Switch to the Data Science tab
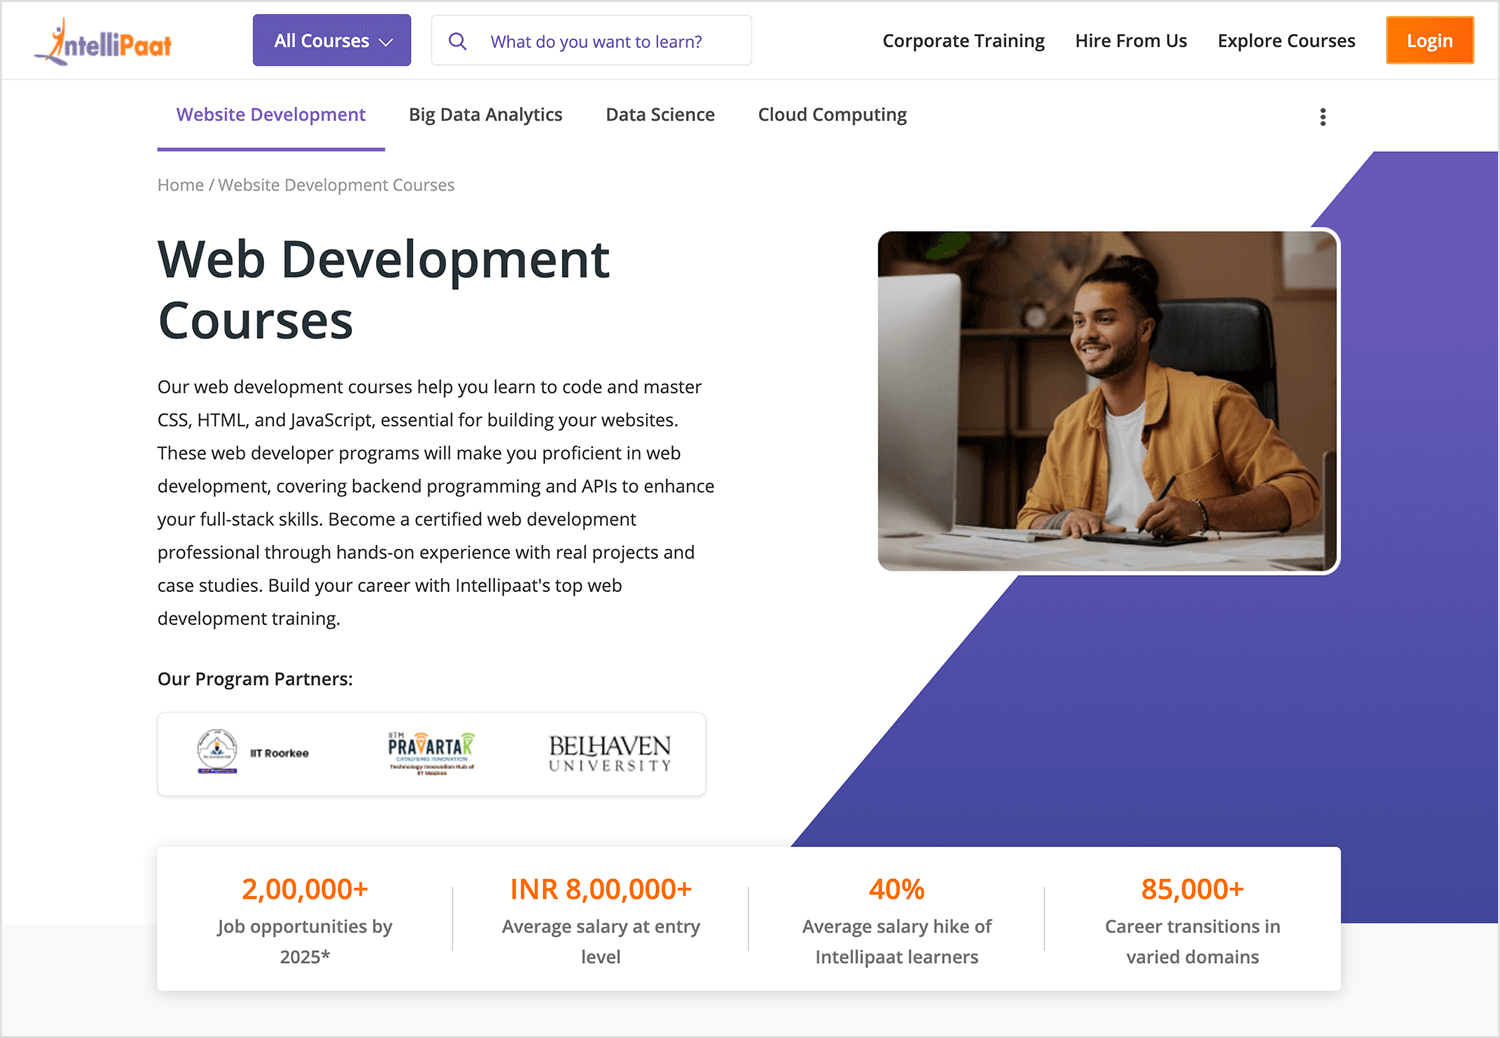1500x1038 pixels. 660,114
